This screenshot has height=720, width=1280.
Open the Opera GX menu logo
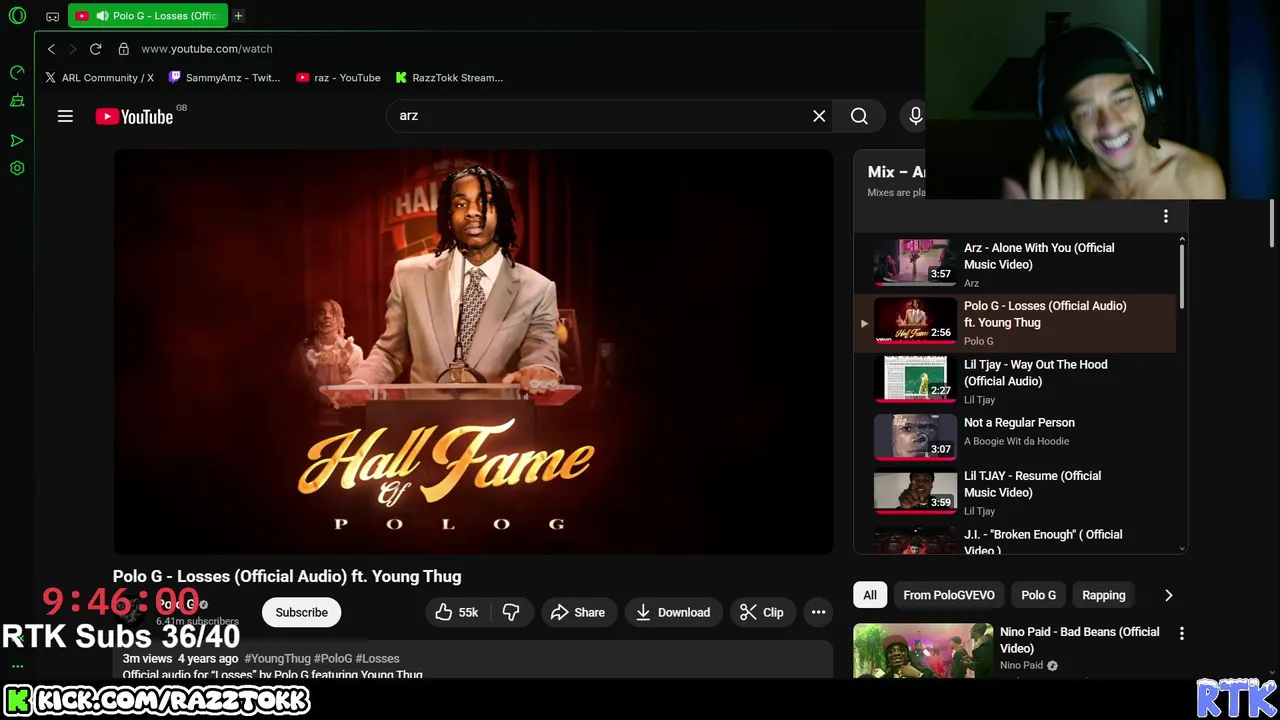tap(17, 16)
